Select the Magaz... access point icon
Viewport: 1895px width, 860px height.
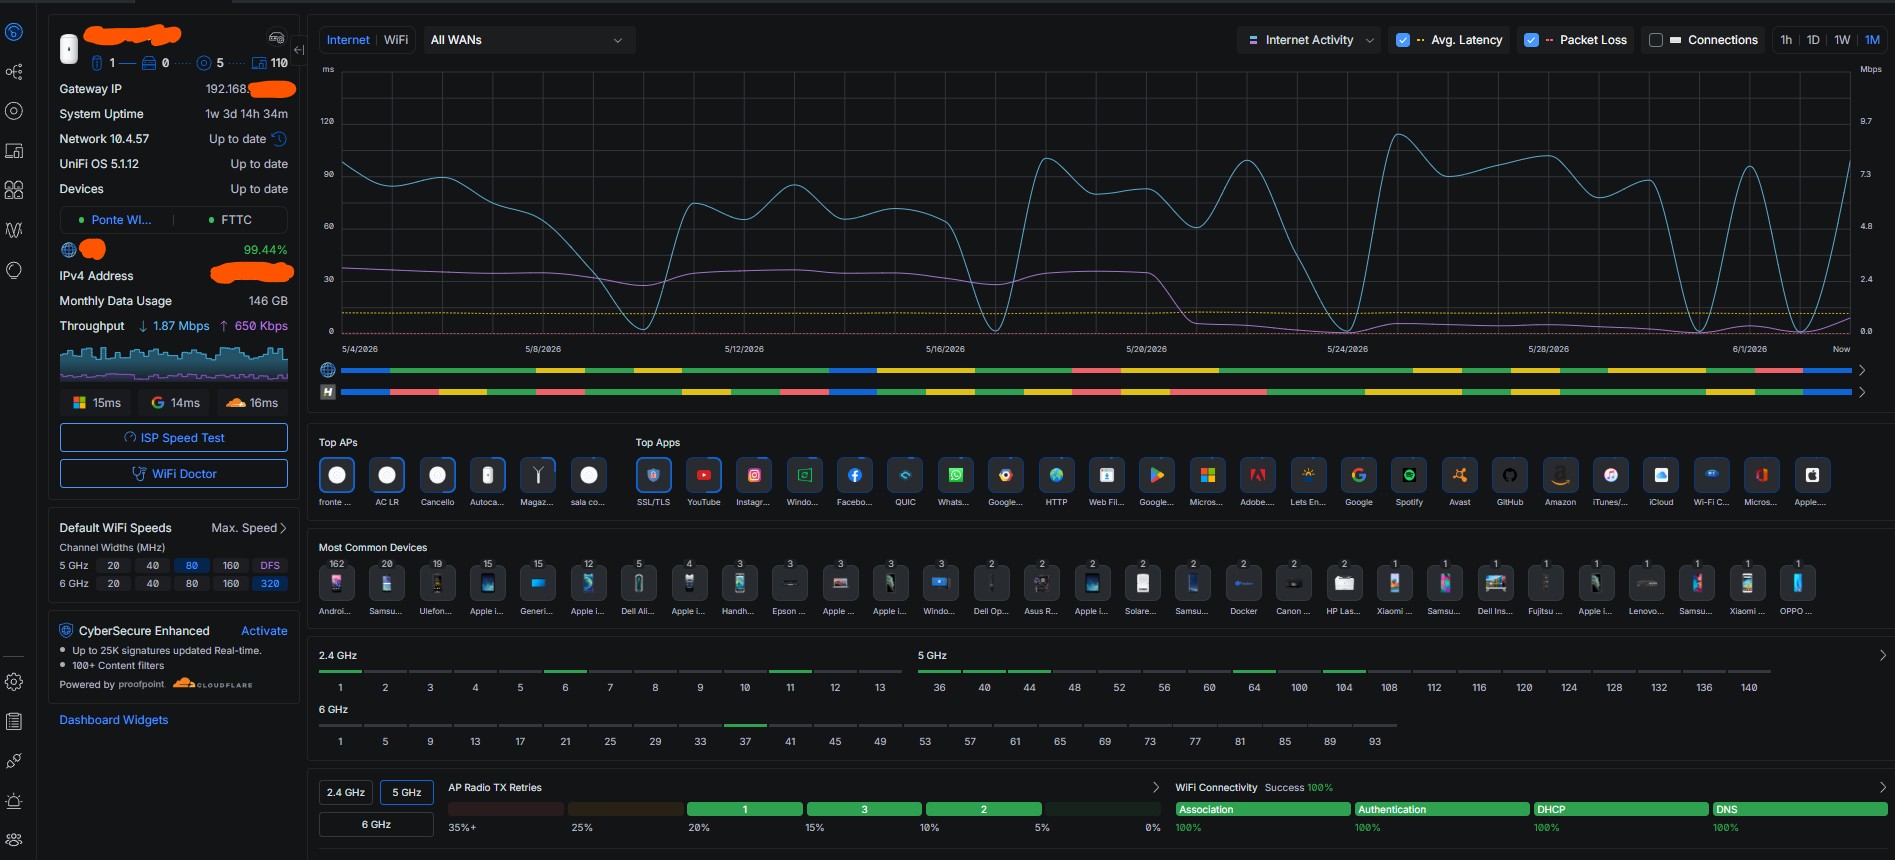[x=538, y=475]
